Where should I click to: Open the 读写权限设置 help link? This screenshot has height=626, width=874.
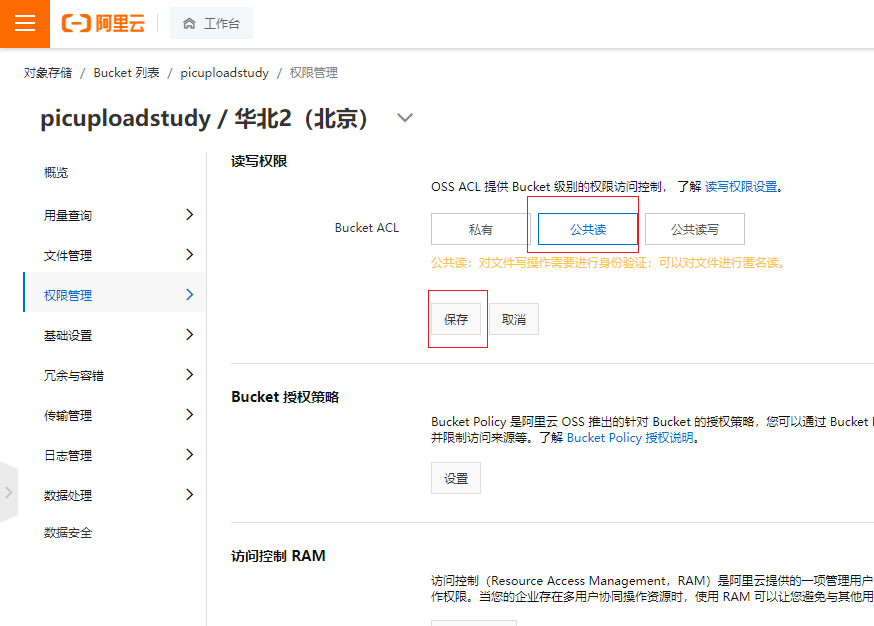(x=741, y=187)
